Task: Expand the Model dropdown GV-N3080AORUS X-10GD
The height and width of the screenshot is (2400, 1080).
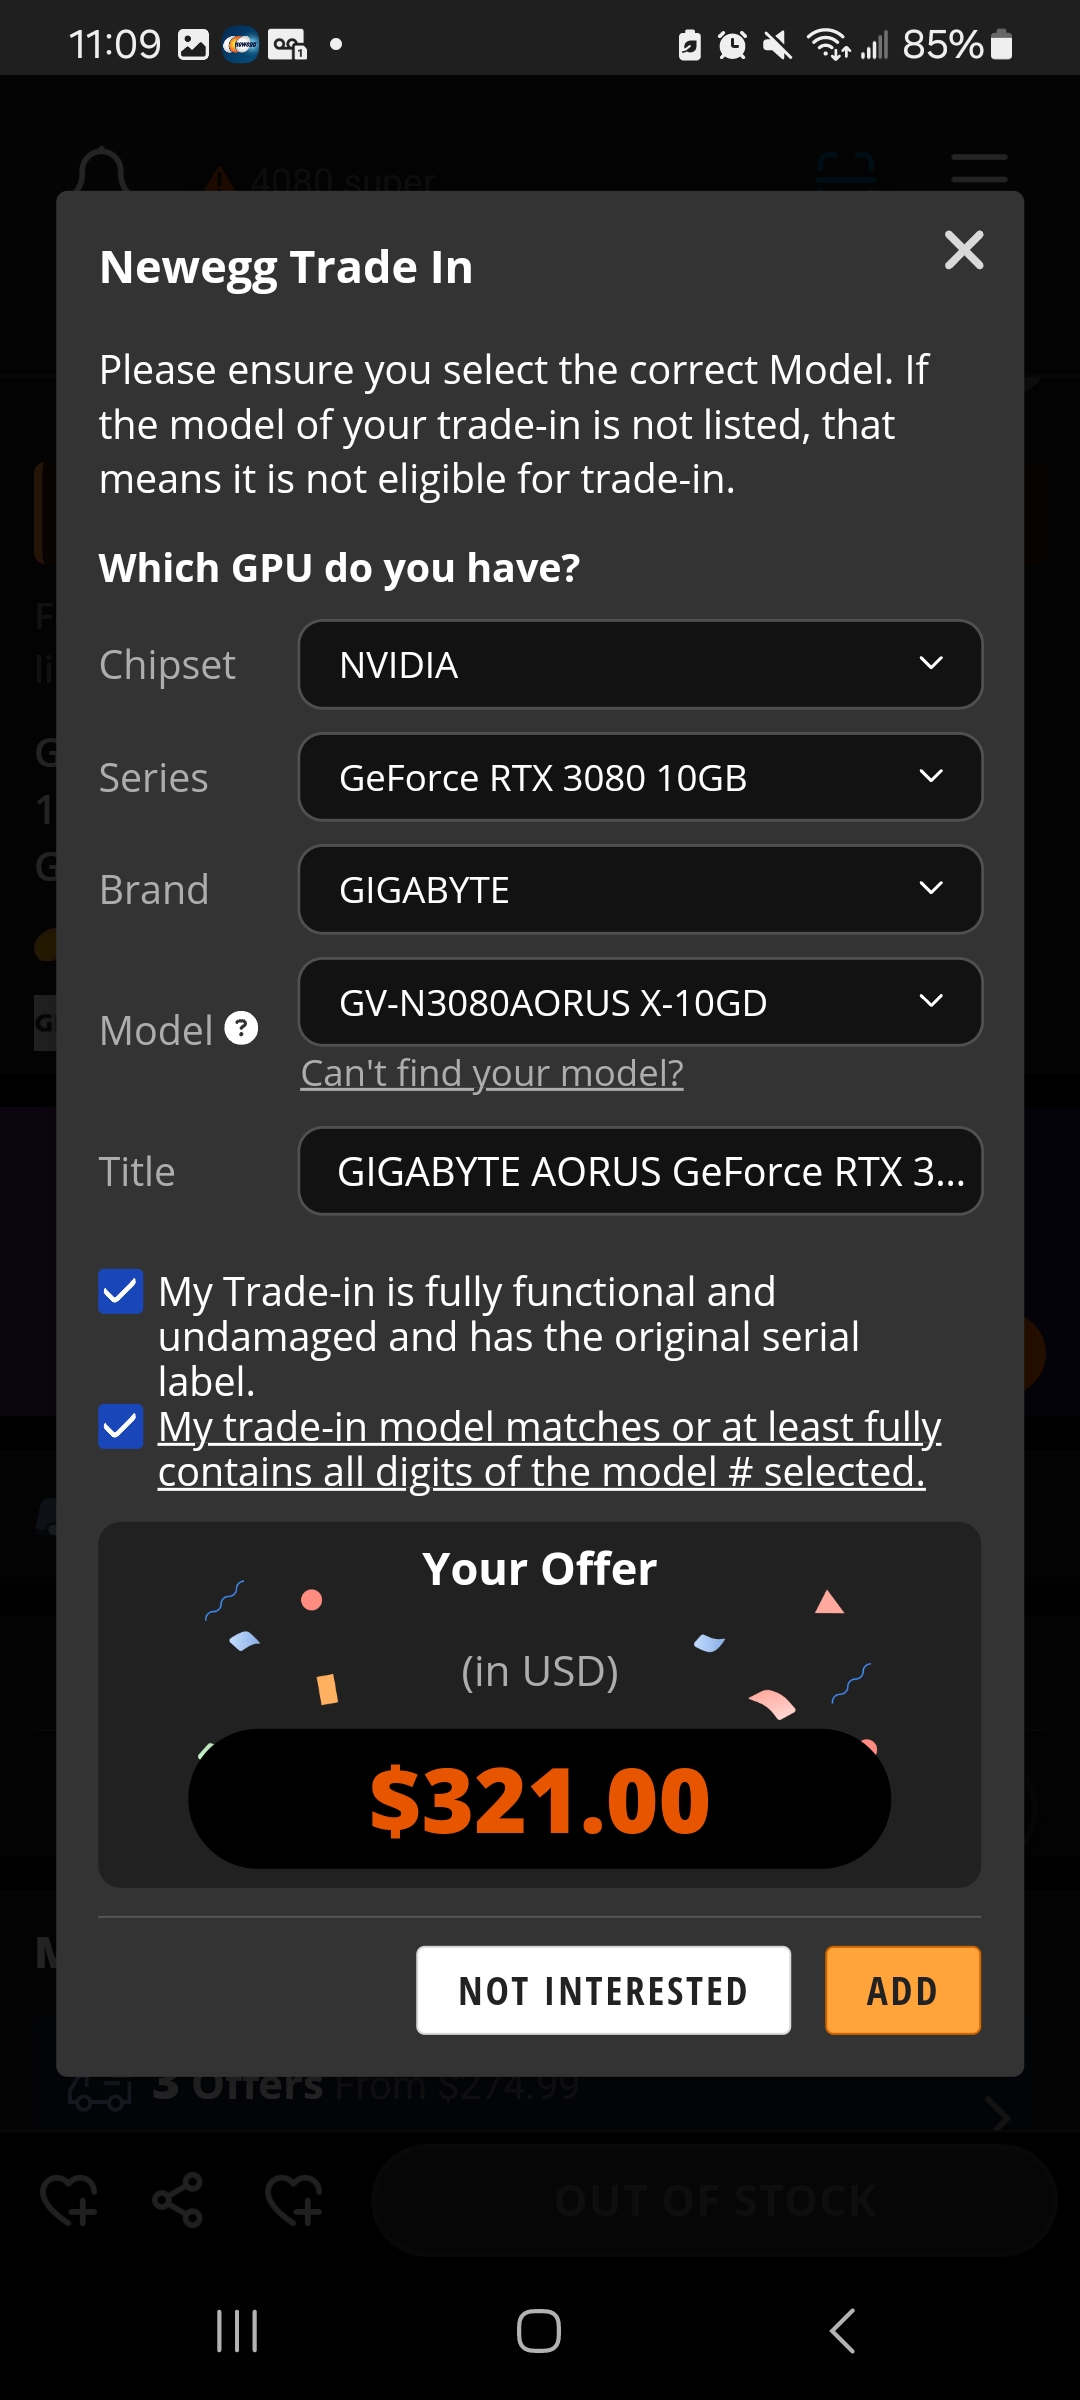Action: tap(640, 1002)
